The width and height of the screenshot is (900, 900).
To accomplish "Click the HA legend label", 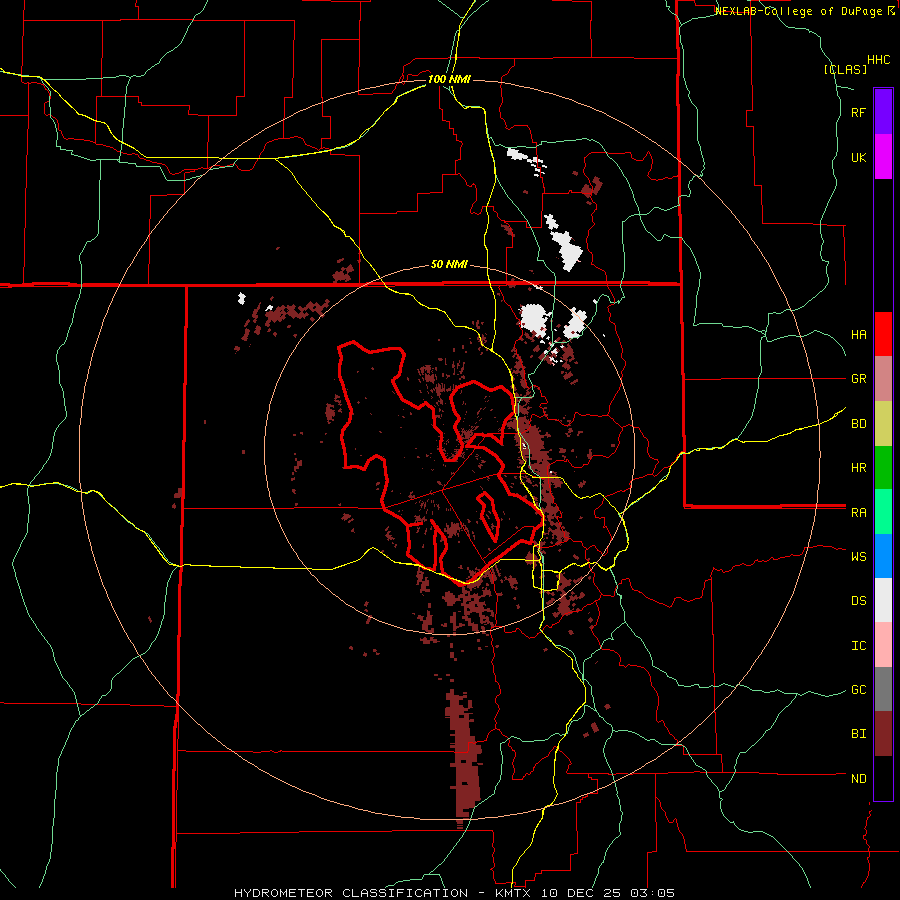I will [858, 335].
